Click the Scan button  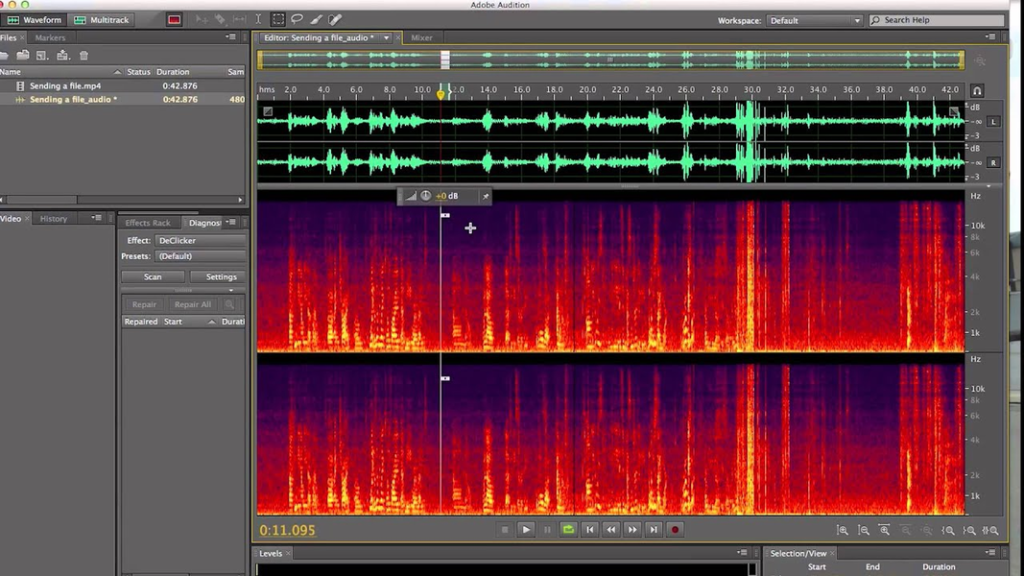pos(153,277)
